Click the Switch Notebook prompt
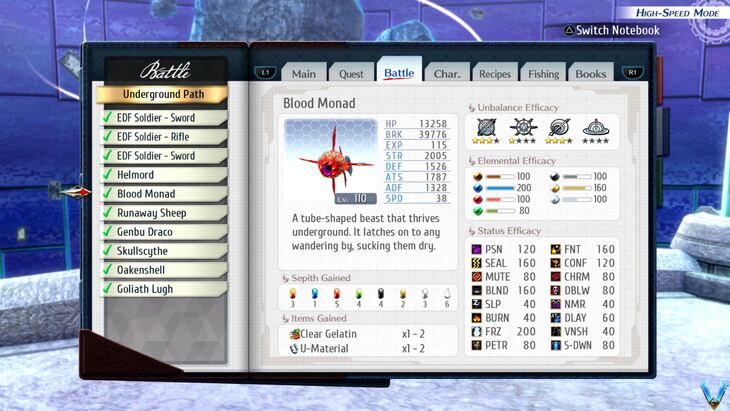The image size is (730, 411). click(x=612, y=30)
